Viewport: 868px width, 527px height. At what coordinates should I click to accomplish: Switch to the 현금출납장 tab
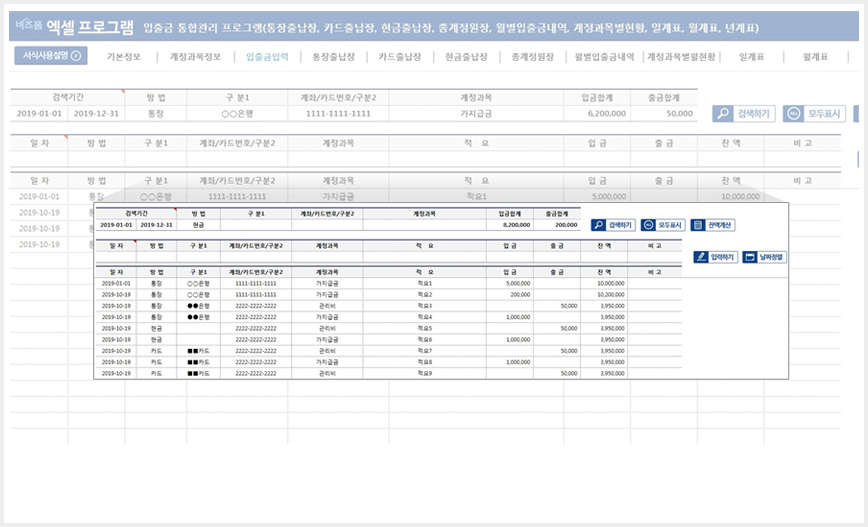tap(466, 57)
